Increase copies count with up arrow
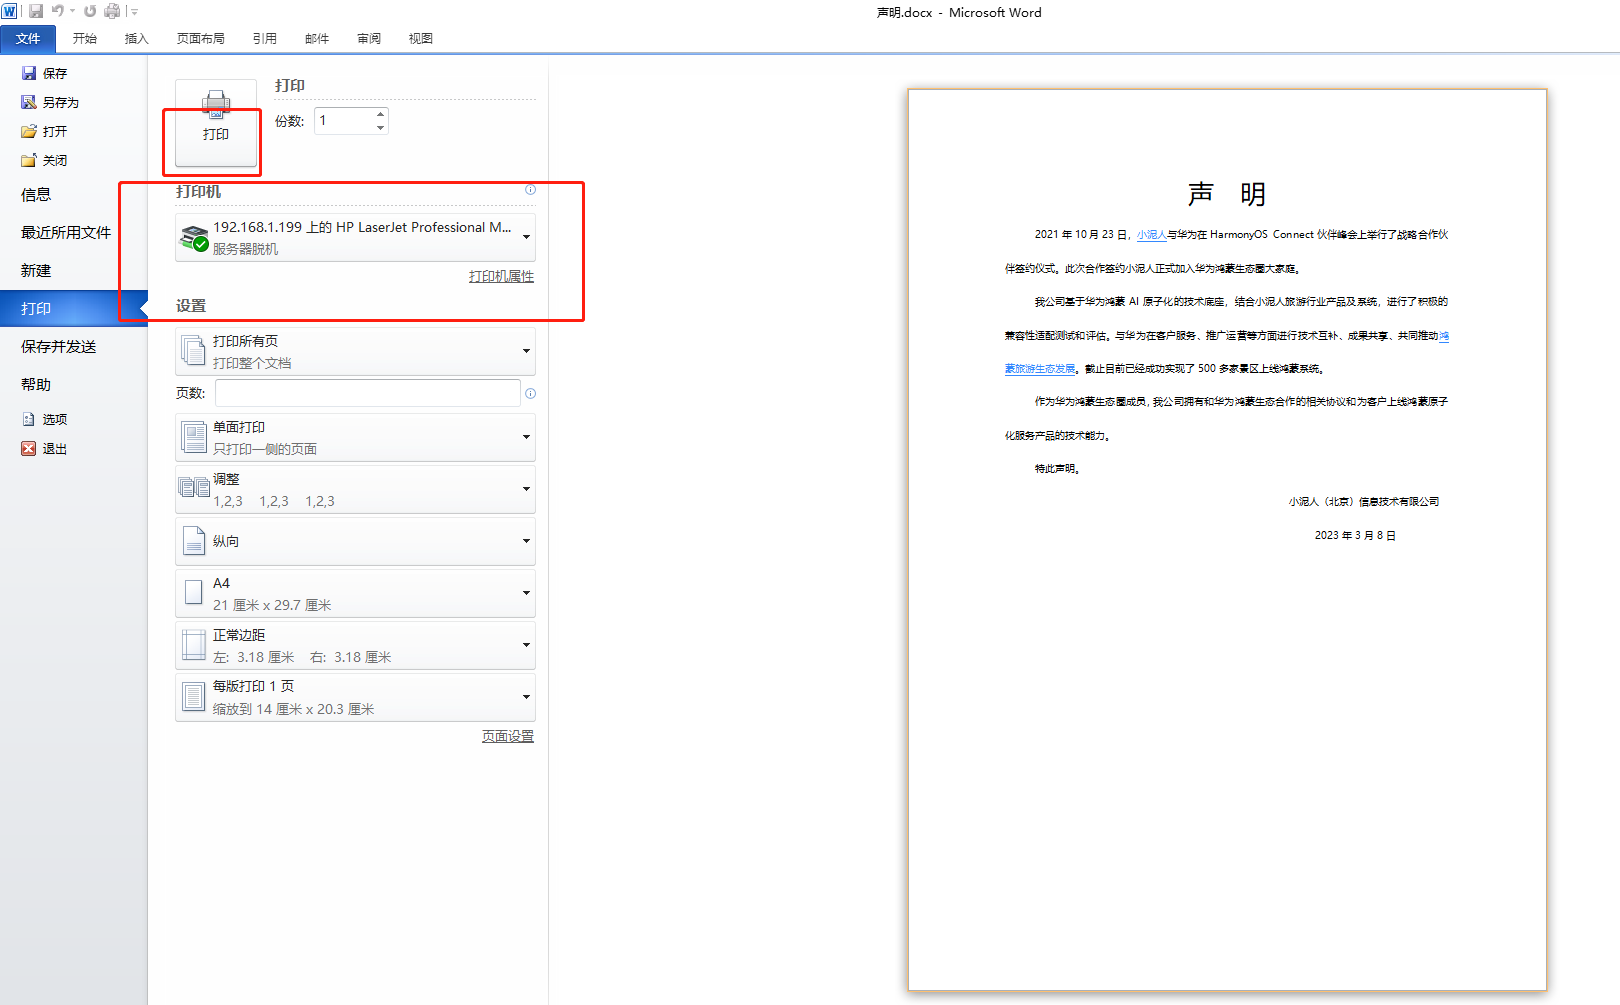The width and height of the screenshot is (1620, 1005). click(x=380, y=114)
